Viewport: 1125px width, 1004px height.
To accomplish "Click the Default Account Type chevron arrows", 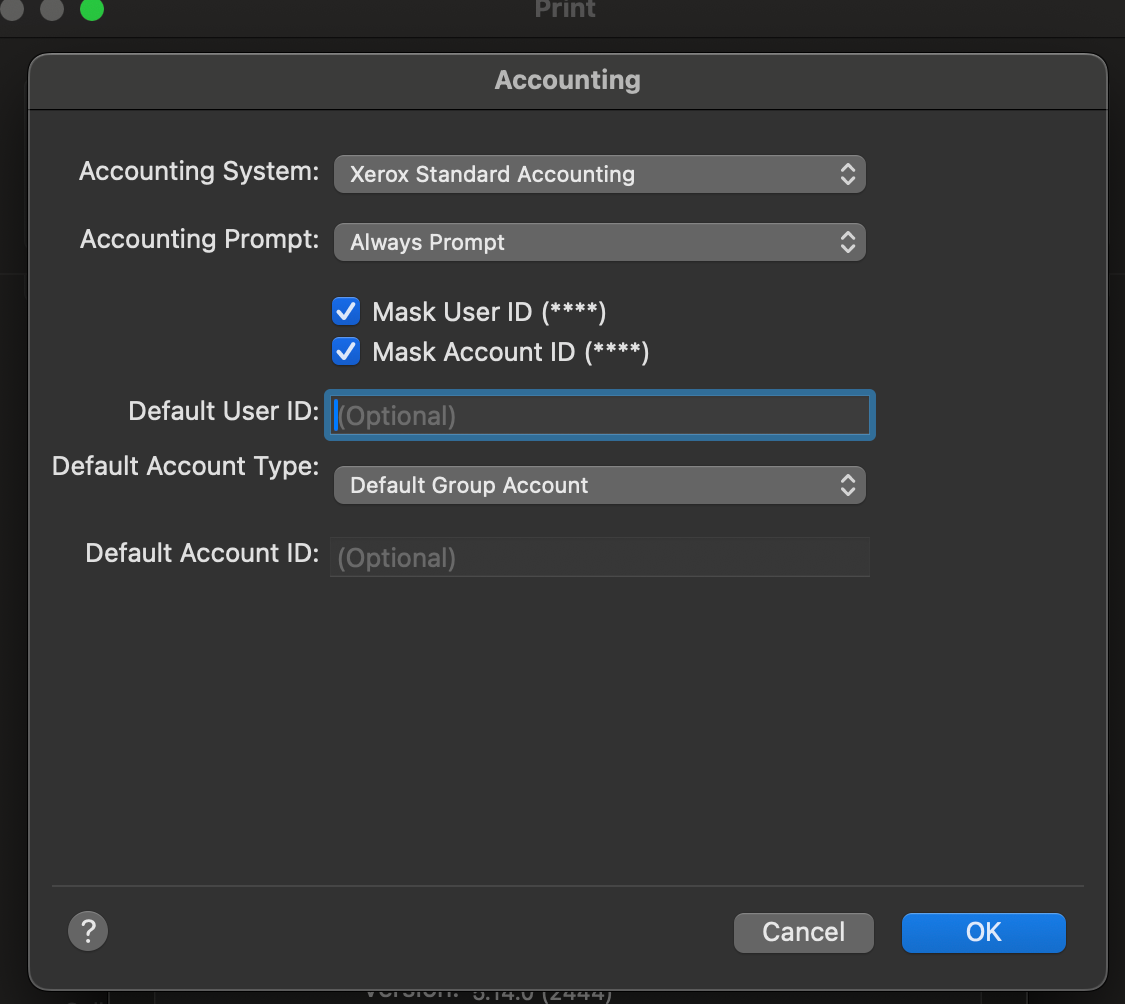I will coord(847,485).
